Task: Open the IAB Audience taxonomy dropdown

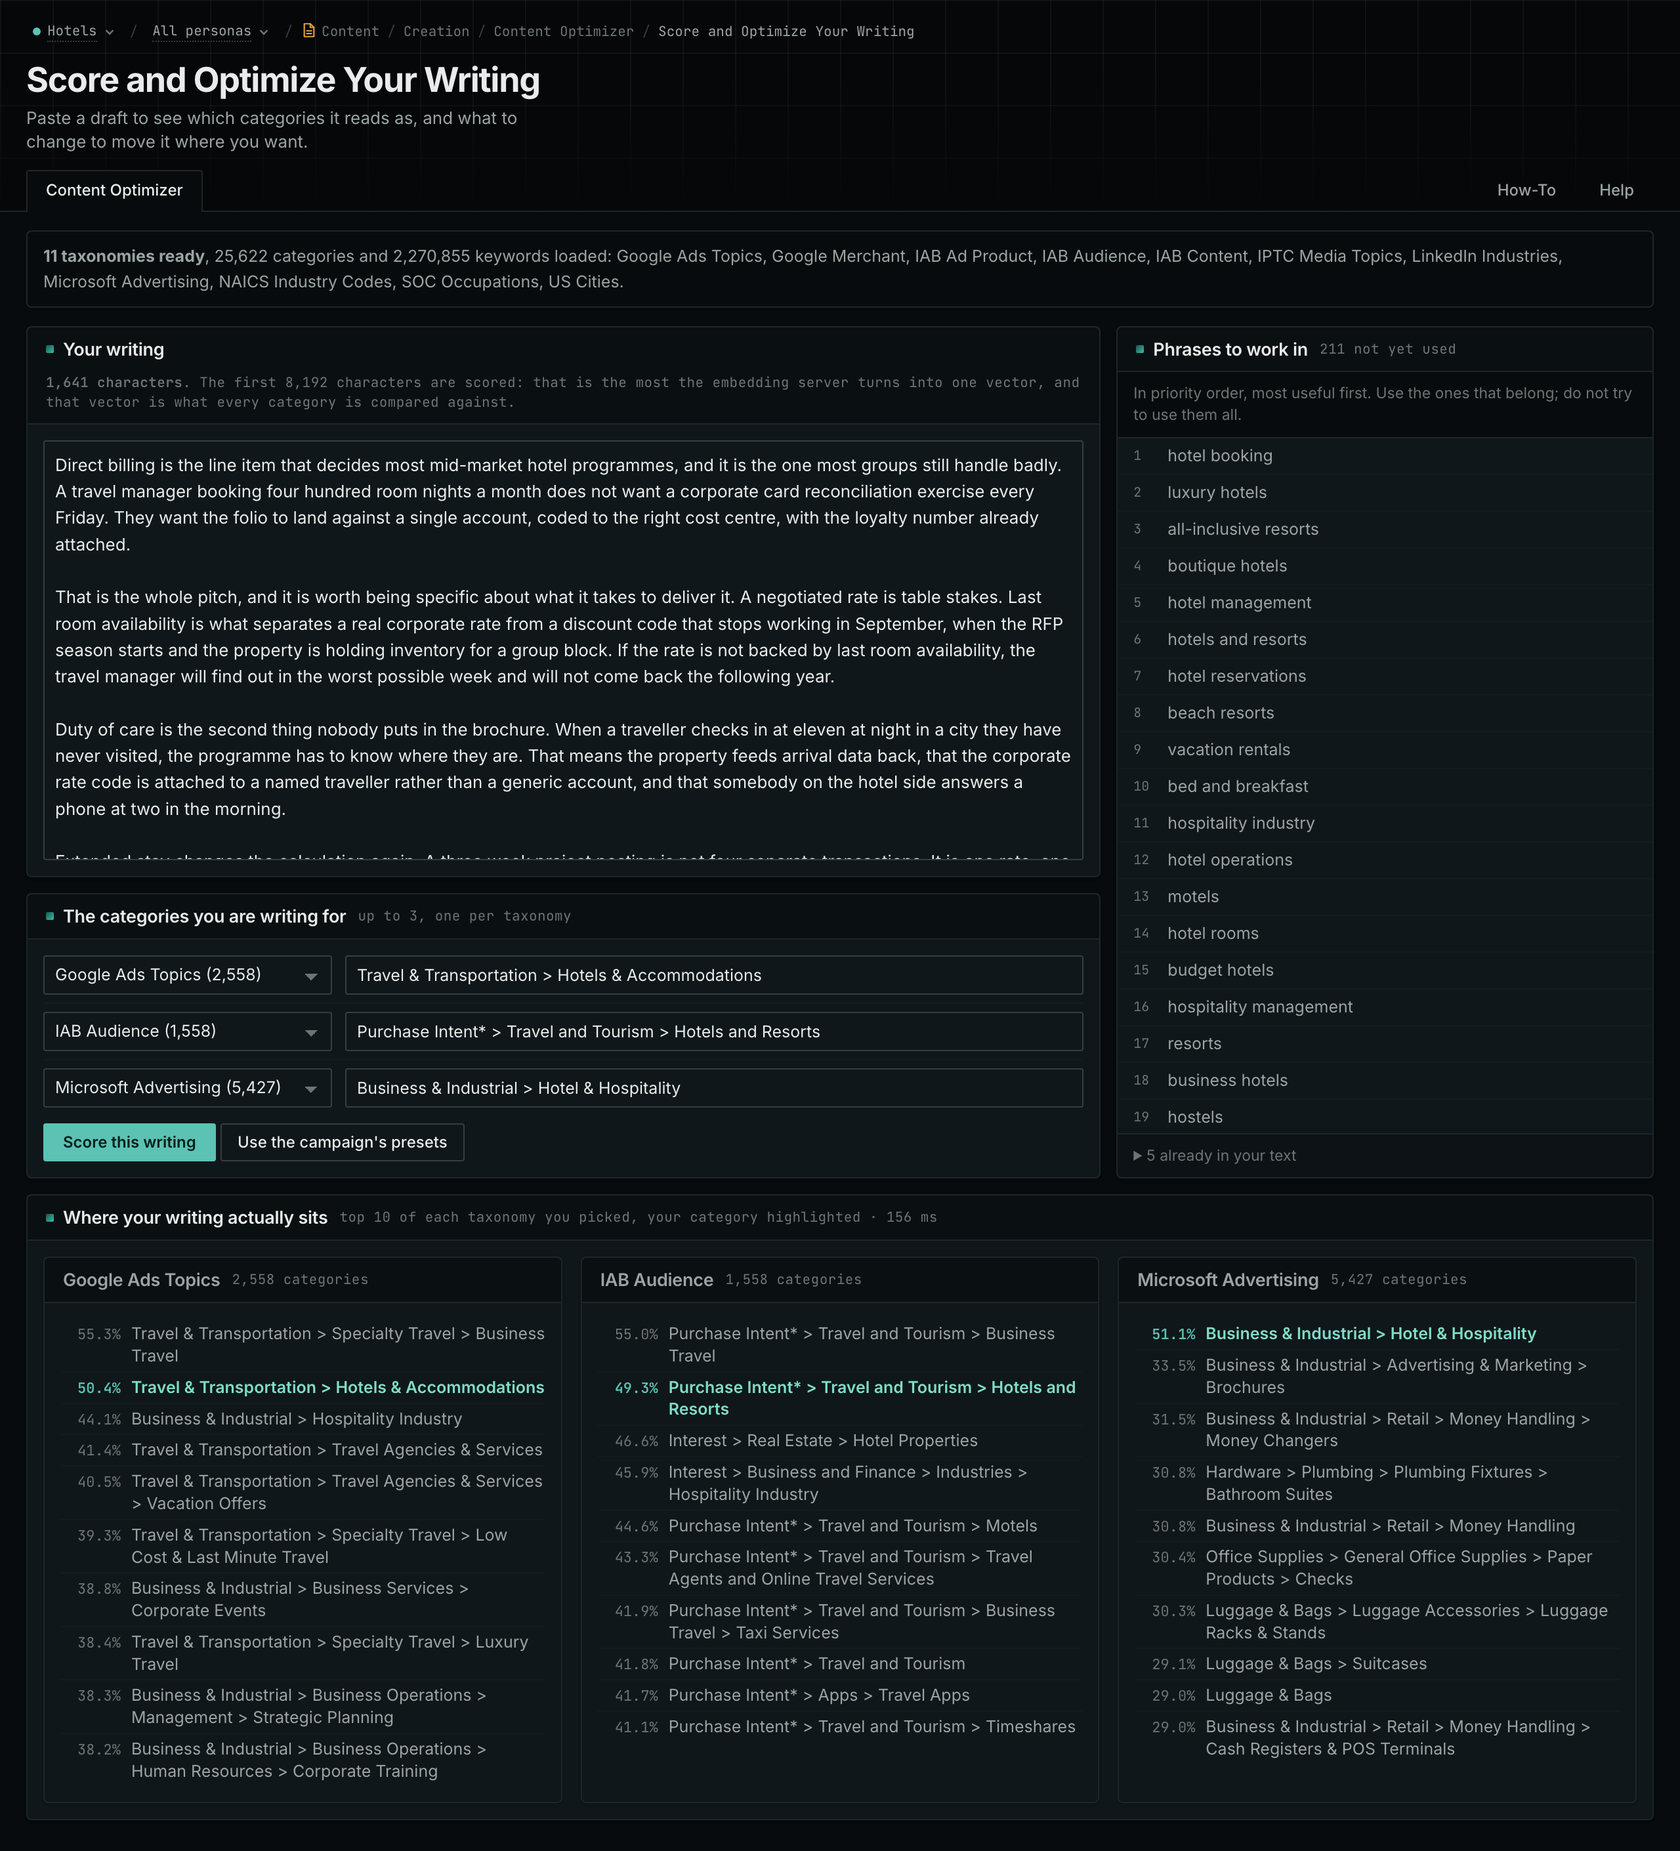Action: [x=187, y=1031]
